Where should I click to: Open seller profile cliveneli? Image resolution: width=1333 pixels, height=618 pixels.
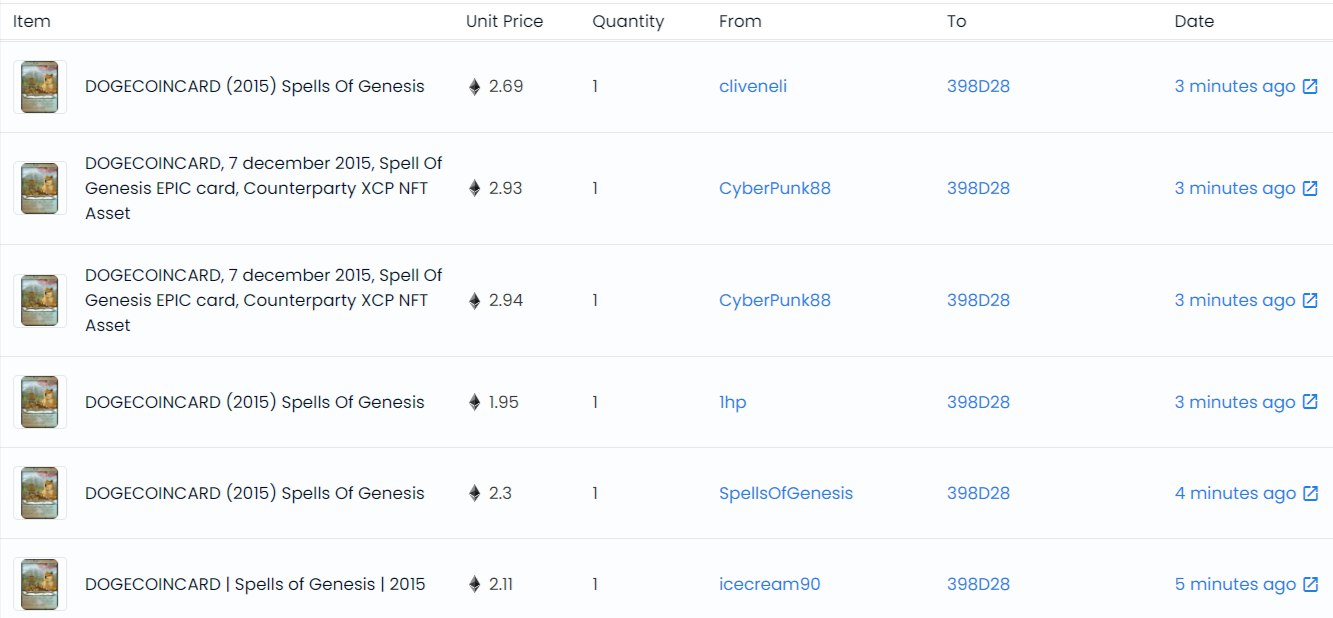tap(752, 87)
